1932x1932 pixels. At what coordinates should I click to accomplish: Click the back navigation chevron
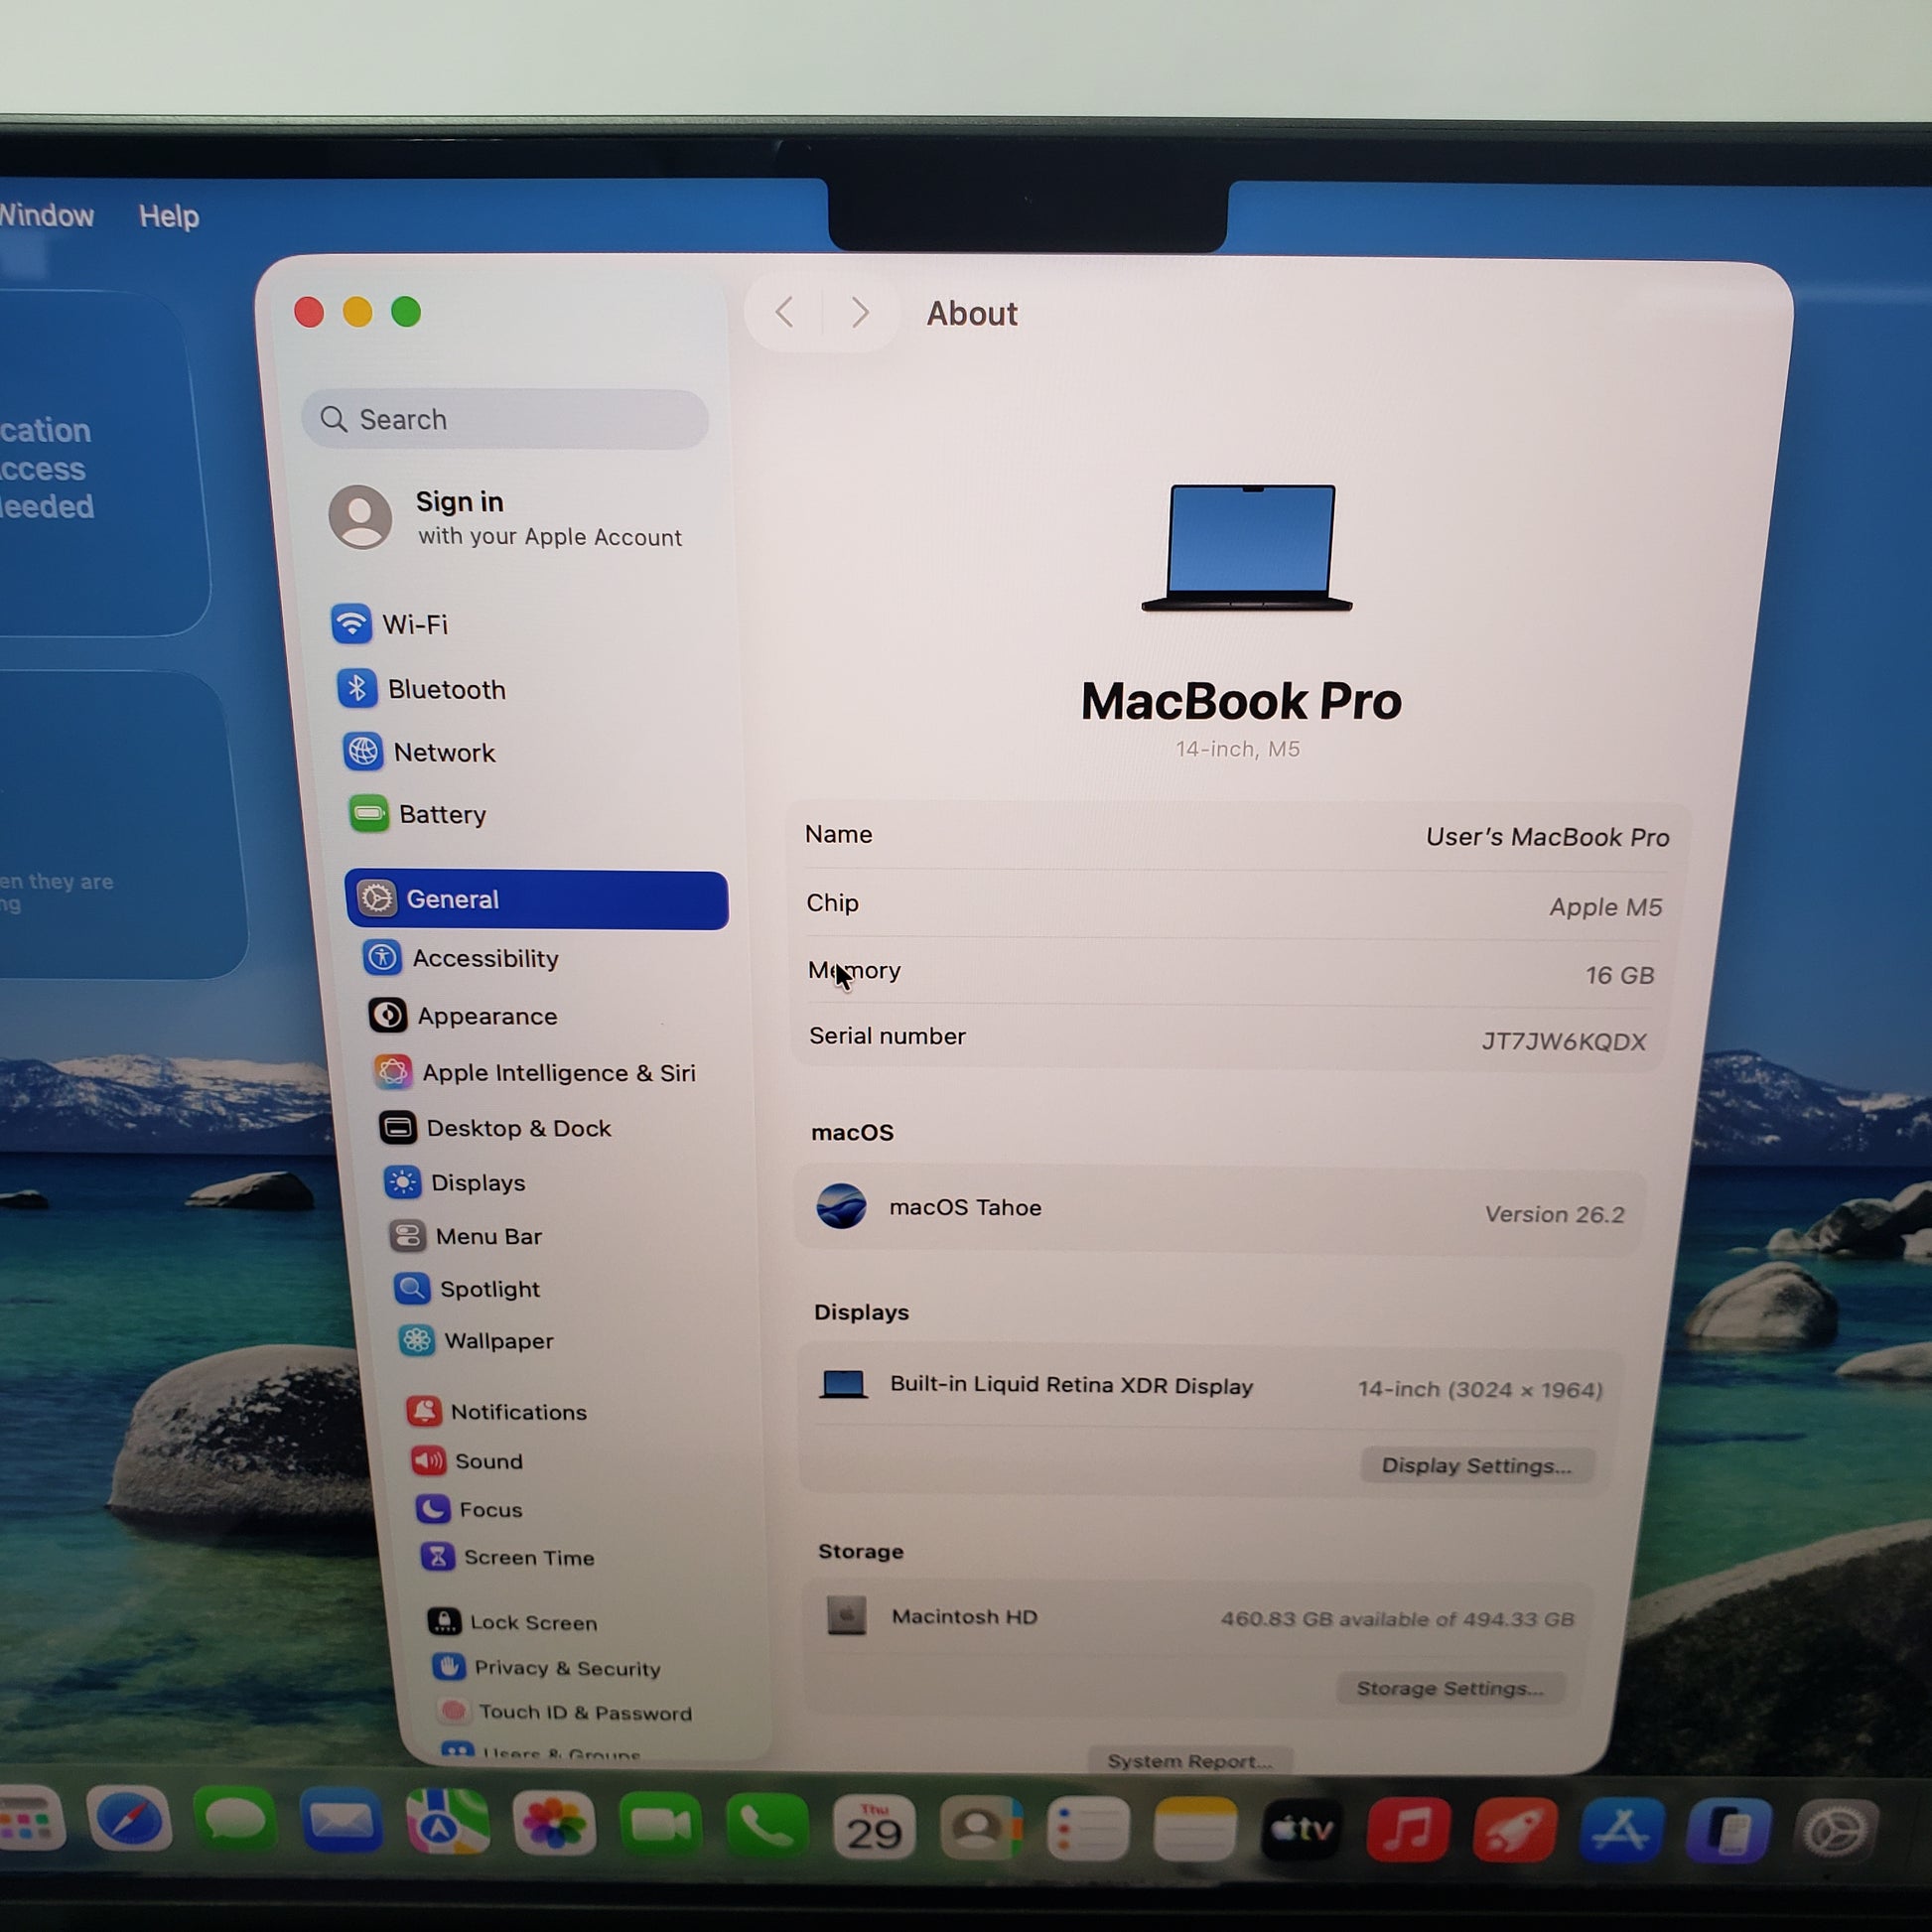coord(785,313)
